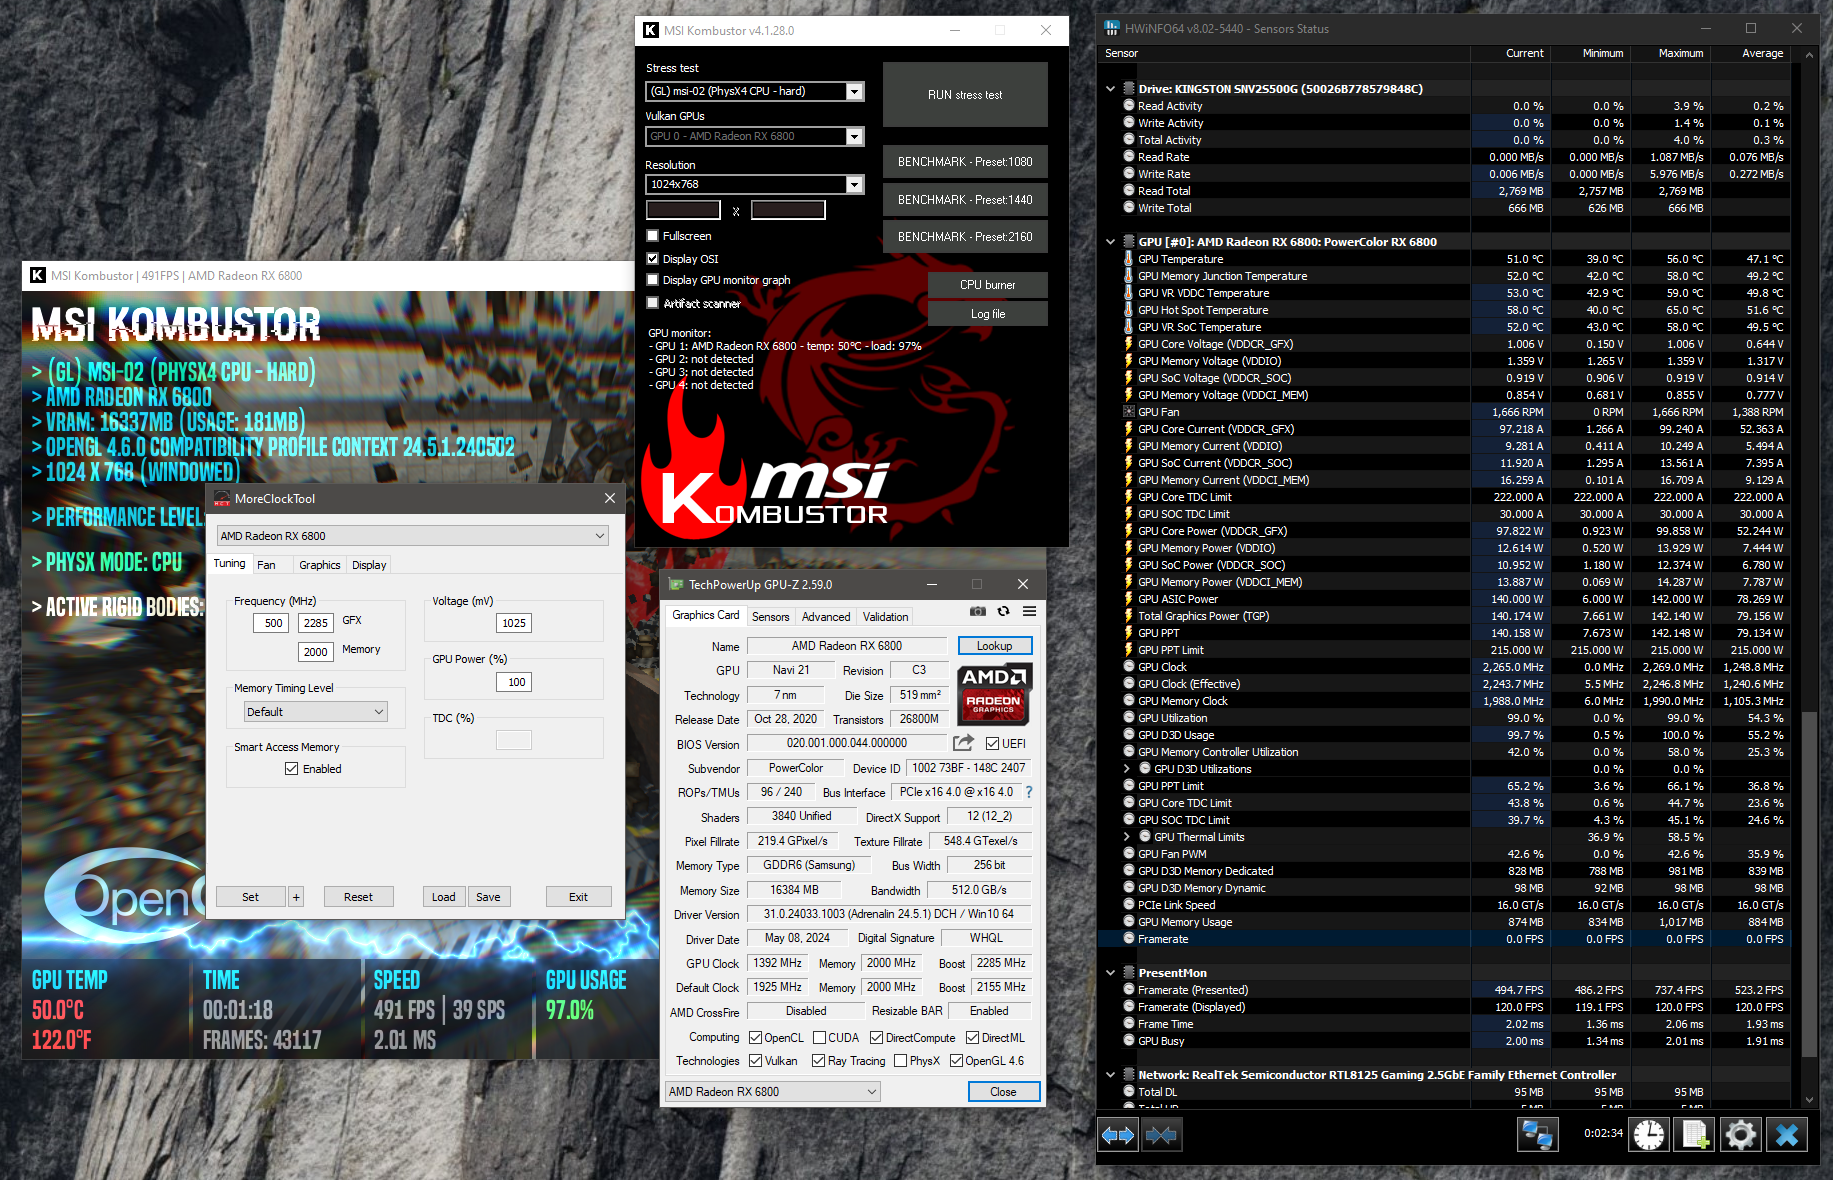The height and width of the screenshot is (1180, 1833).
Task: Expand the GPU D3D Utilizations row
Action: click(x=1127, y=769)
